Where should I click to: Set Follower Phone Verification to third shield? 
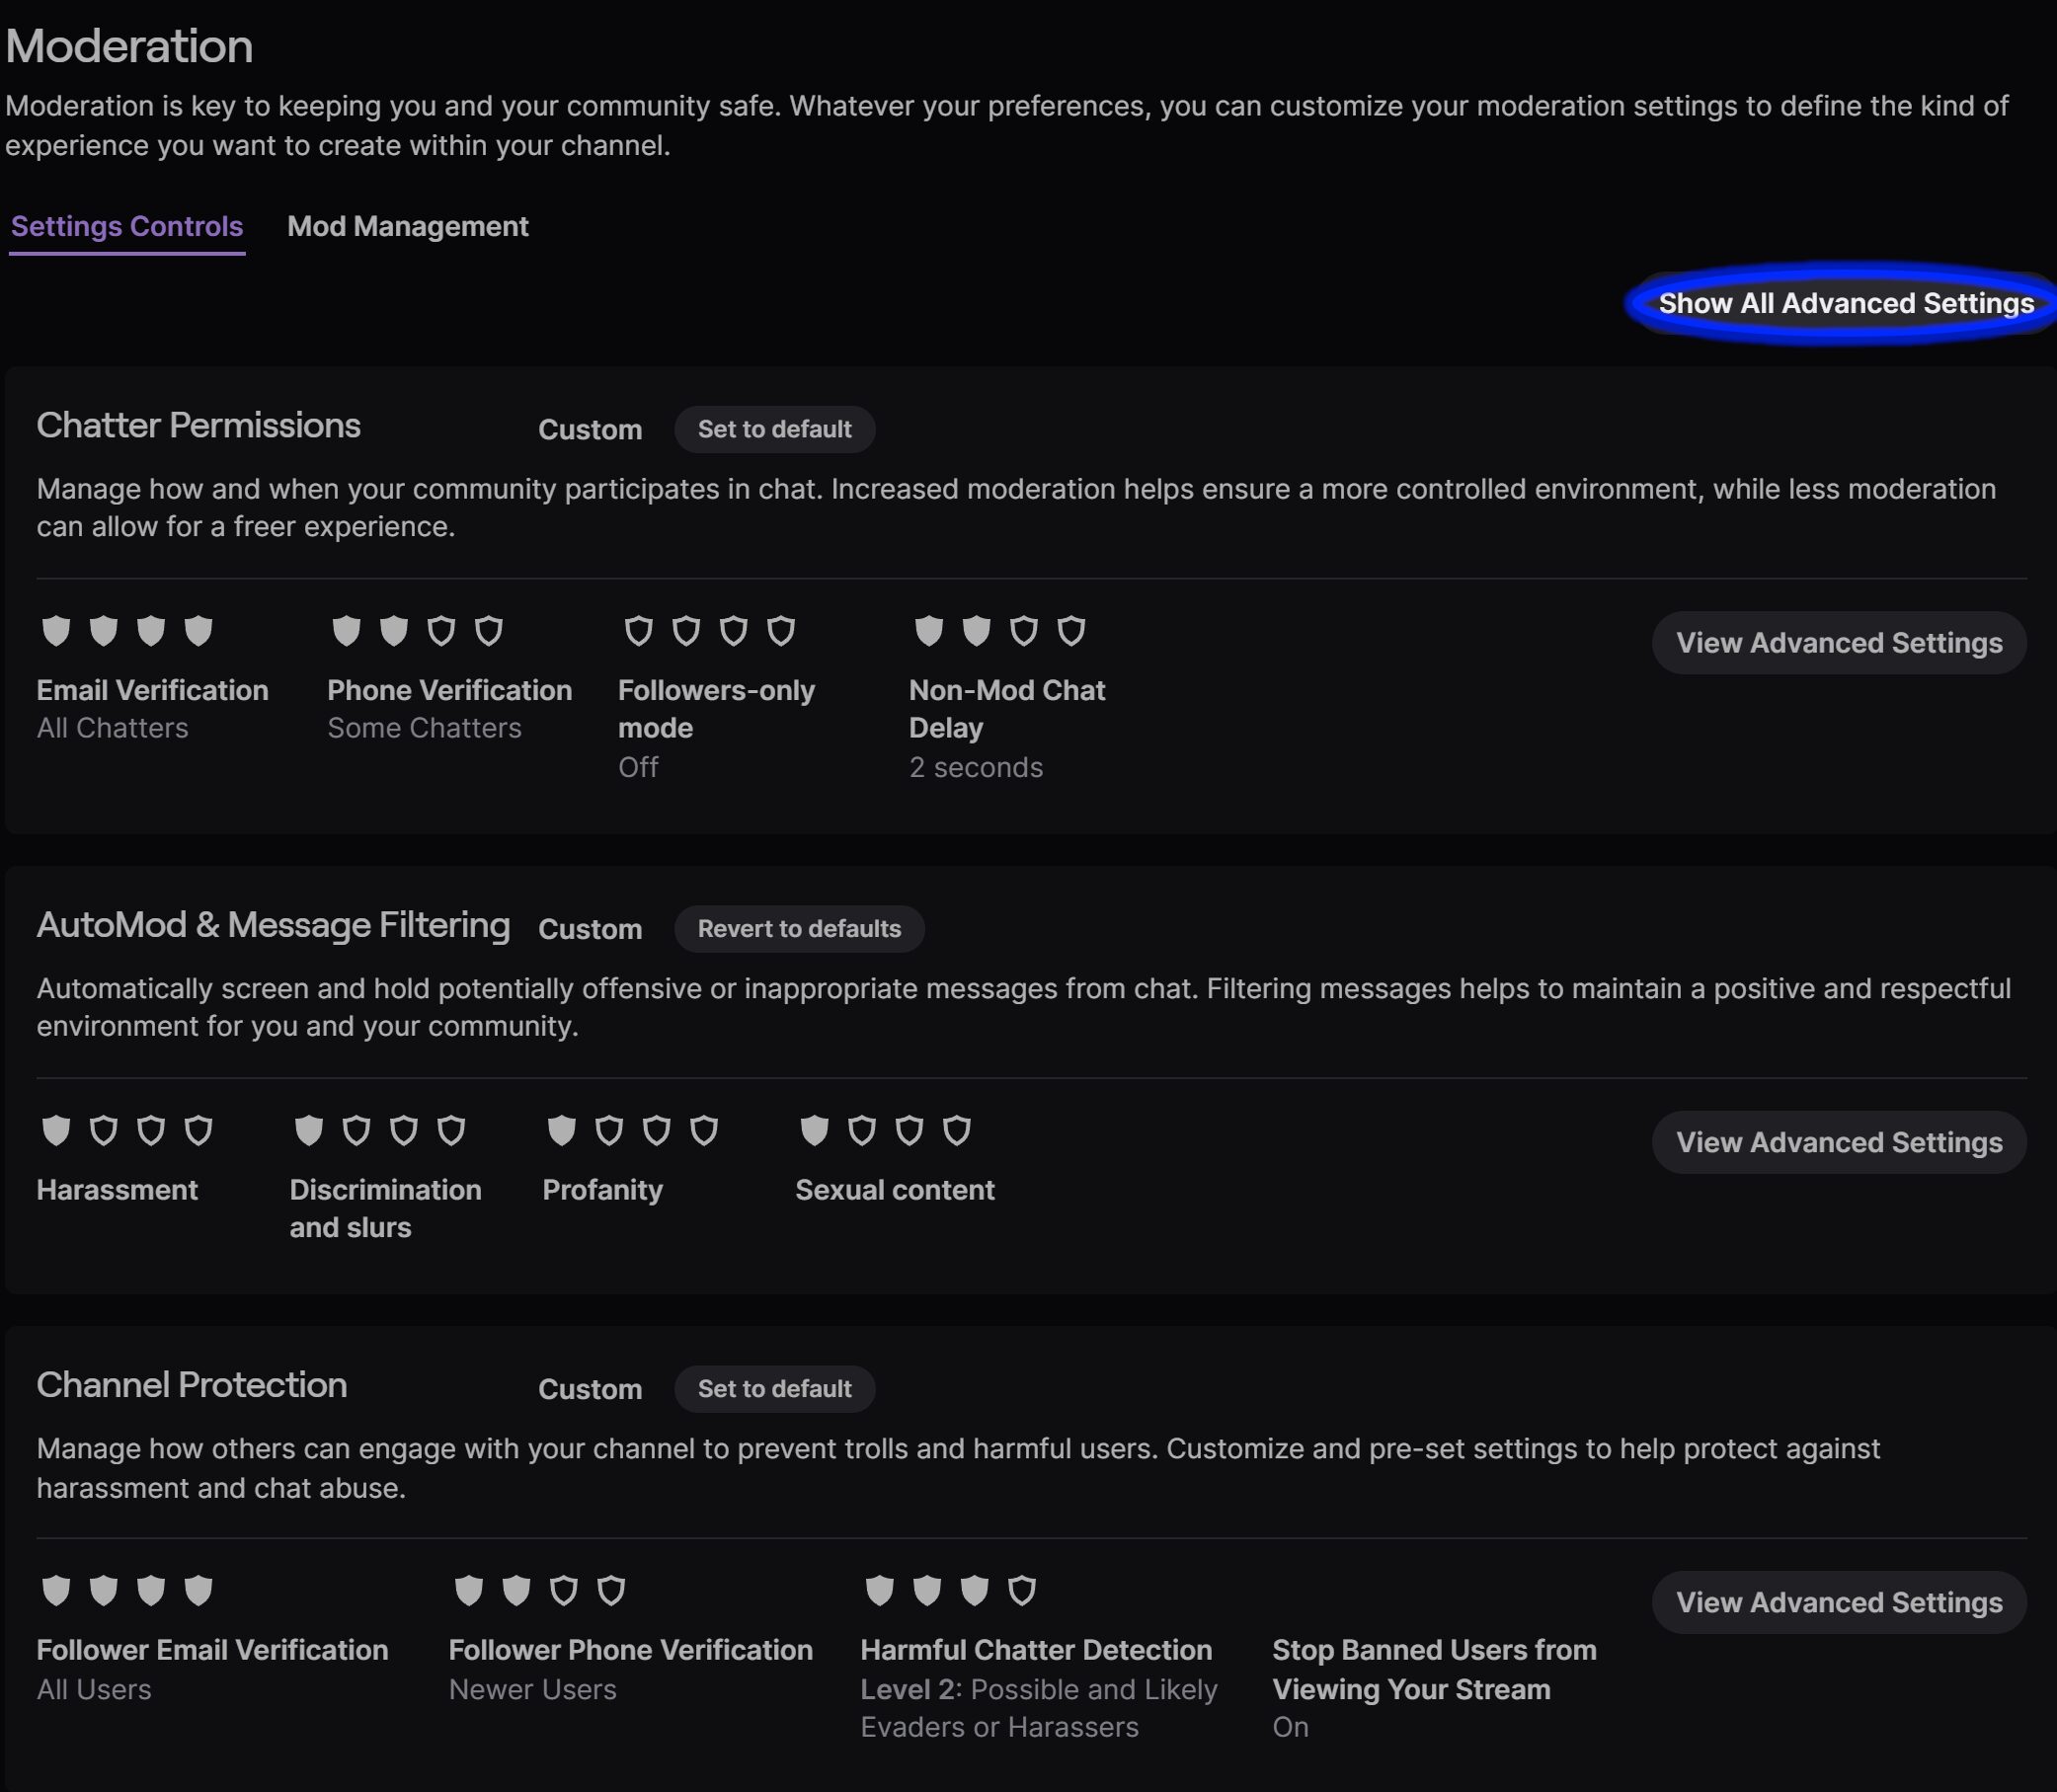(x=564, y=1590)
